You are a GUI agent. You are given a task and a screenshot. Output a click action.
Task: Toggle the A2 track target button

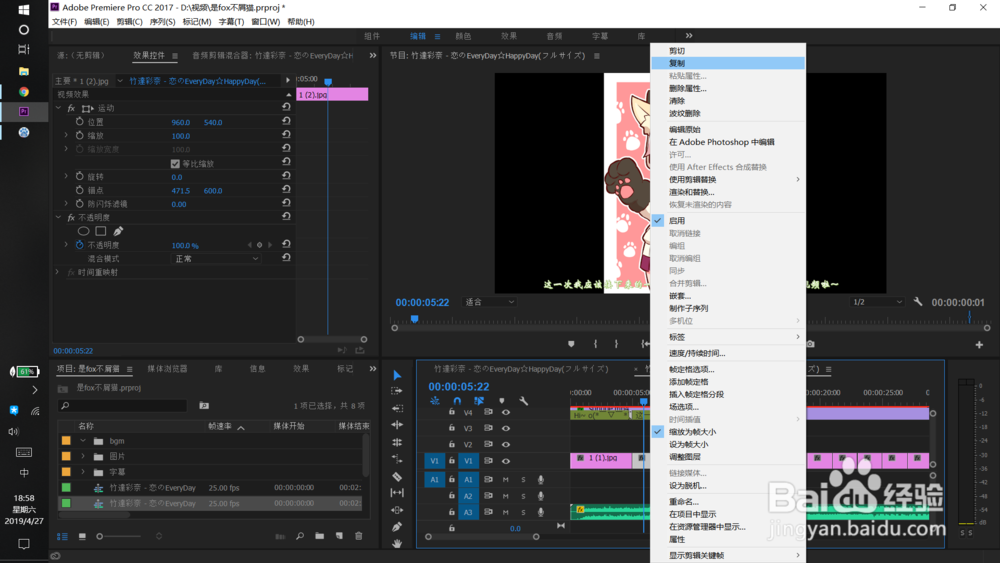468,496
